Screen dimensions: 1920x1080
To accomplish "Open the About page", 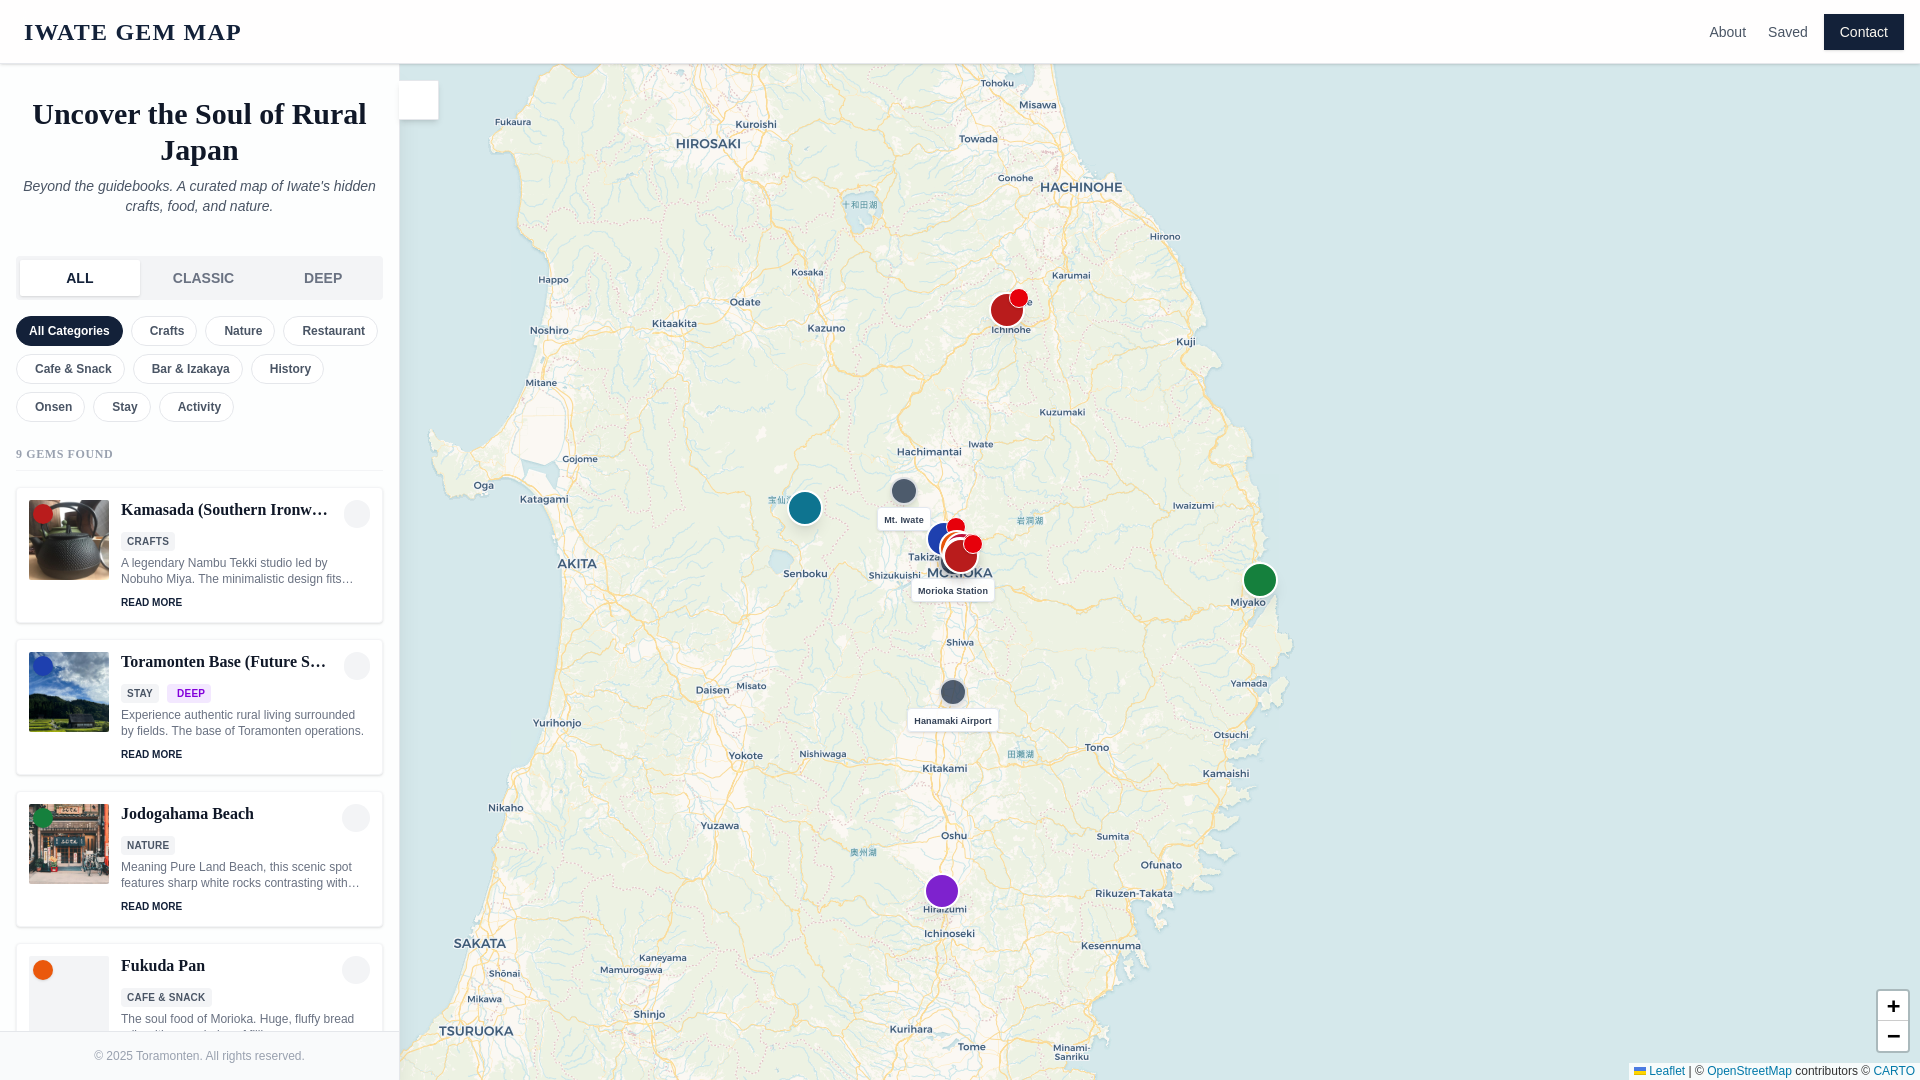I will click(x=1727, y=32).
